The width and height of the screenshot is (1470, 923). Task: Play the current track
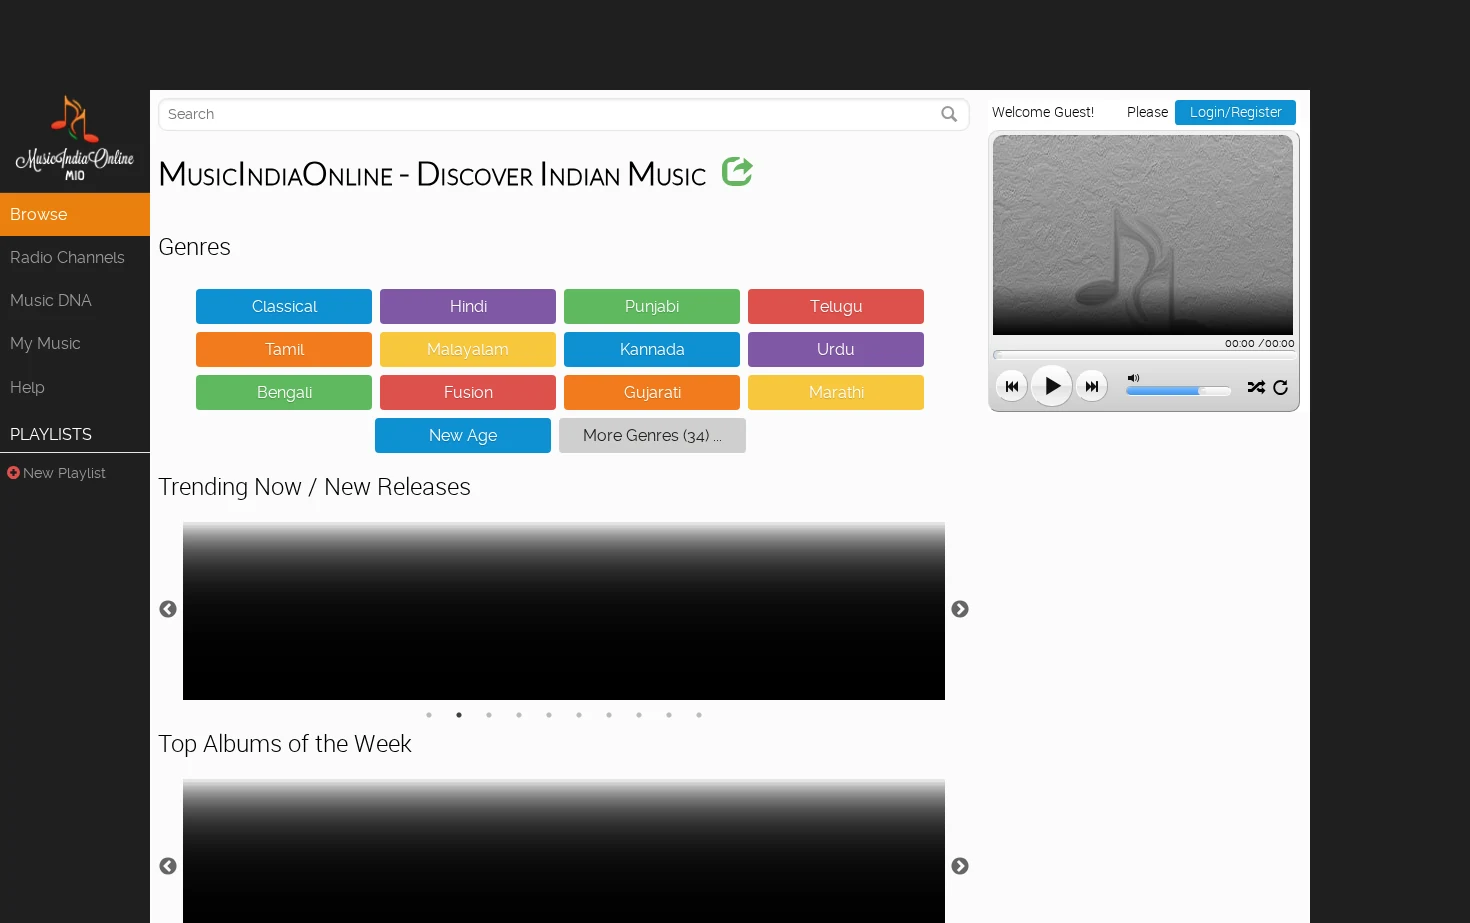coord(1052,386)
